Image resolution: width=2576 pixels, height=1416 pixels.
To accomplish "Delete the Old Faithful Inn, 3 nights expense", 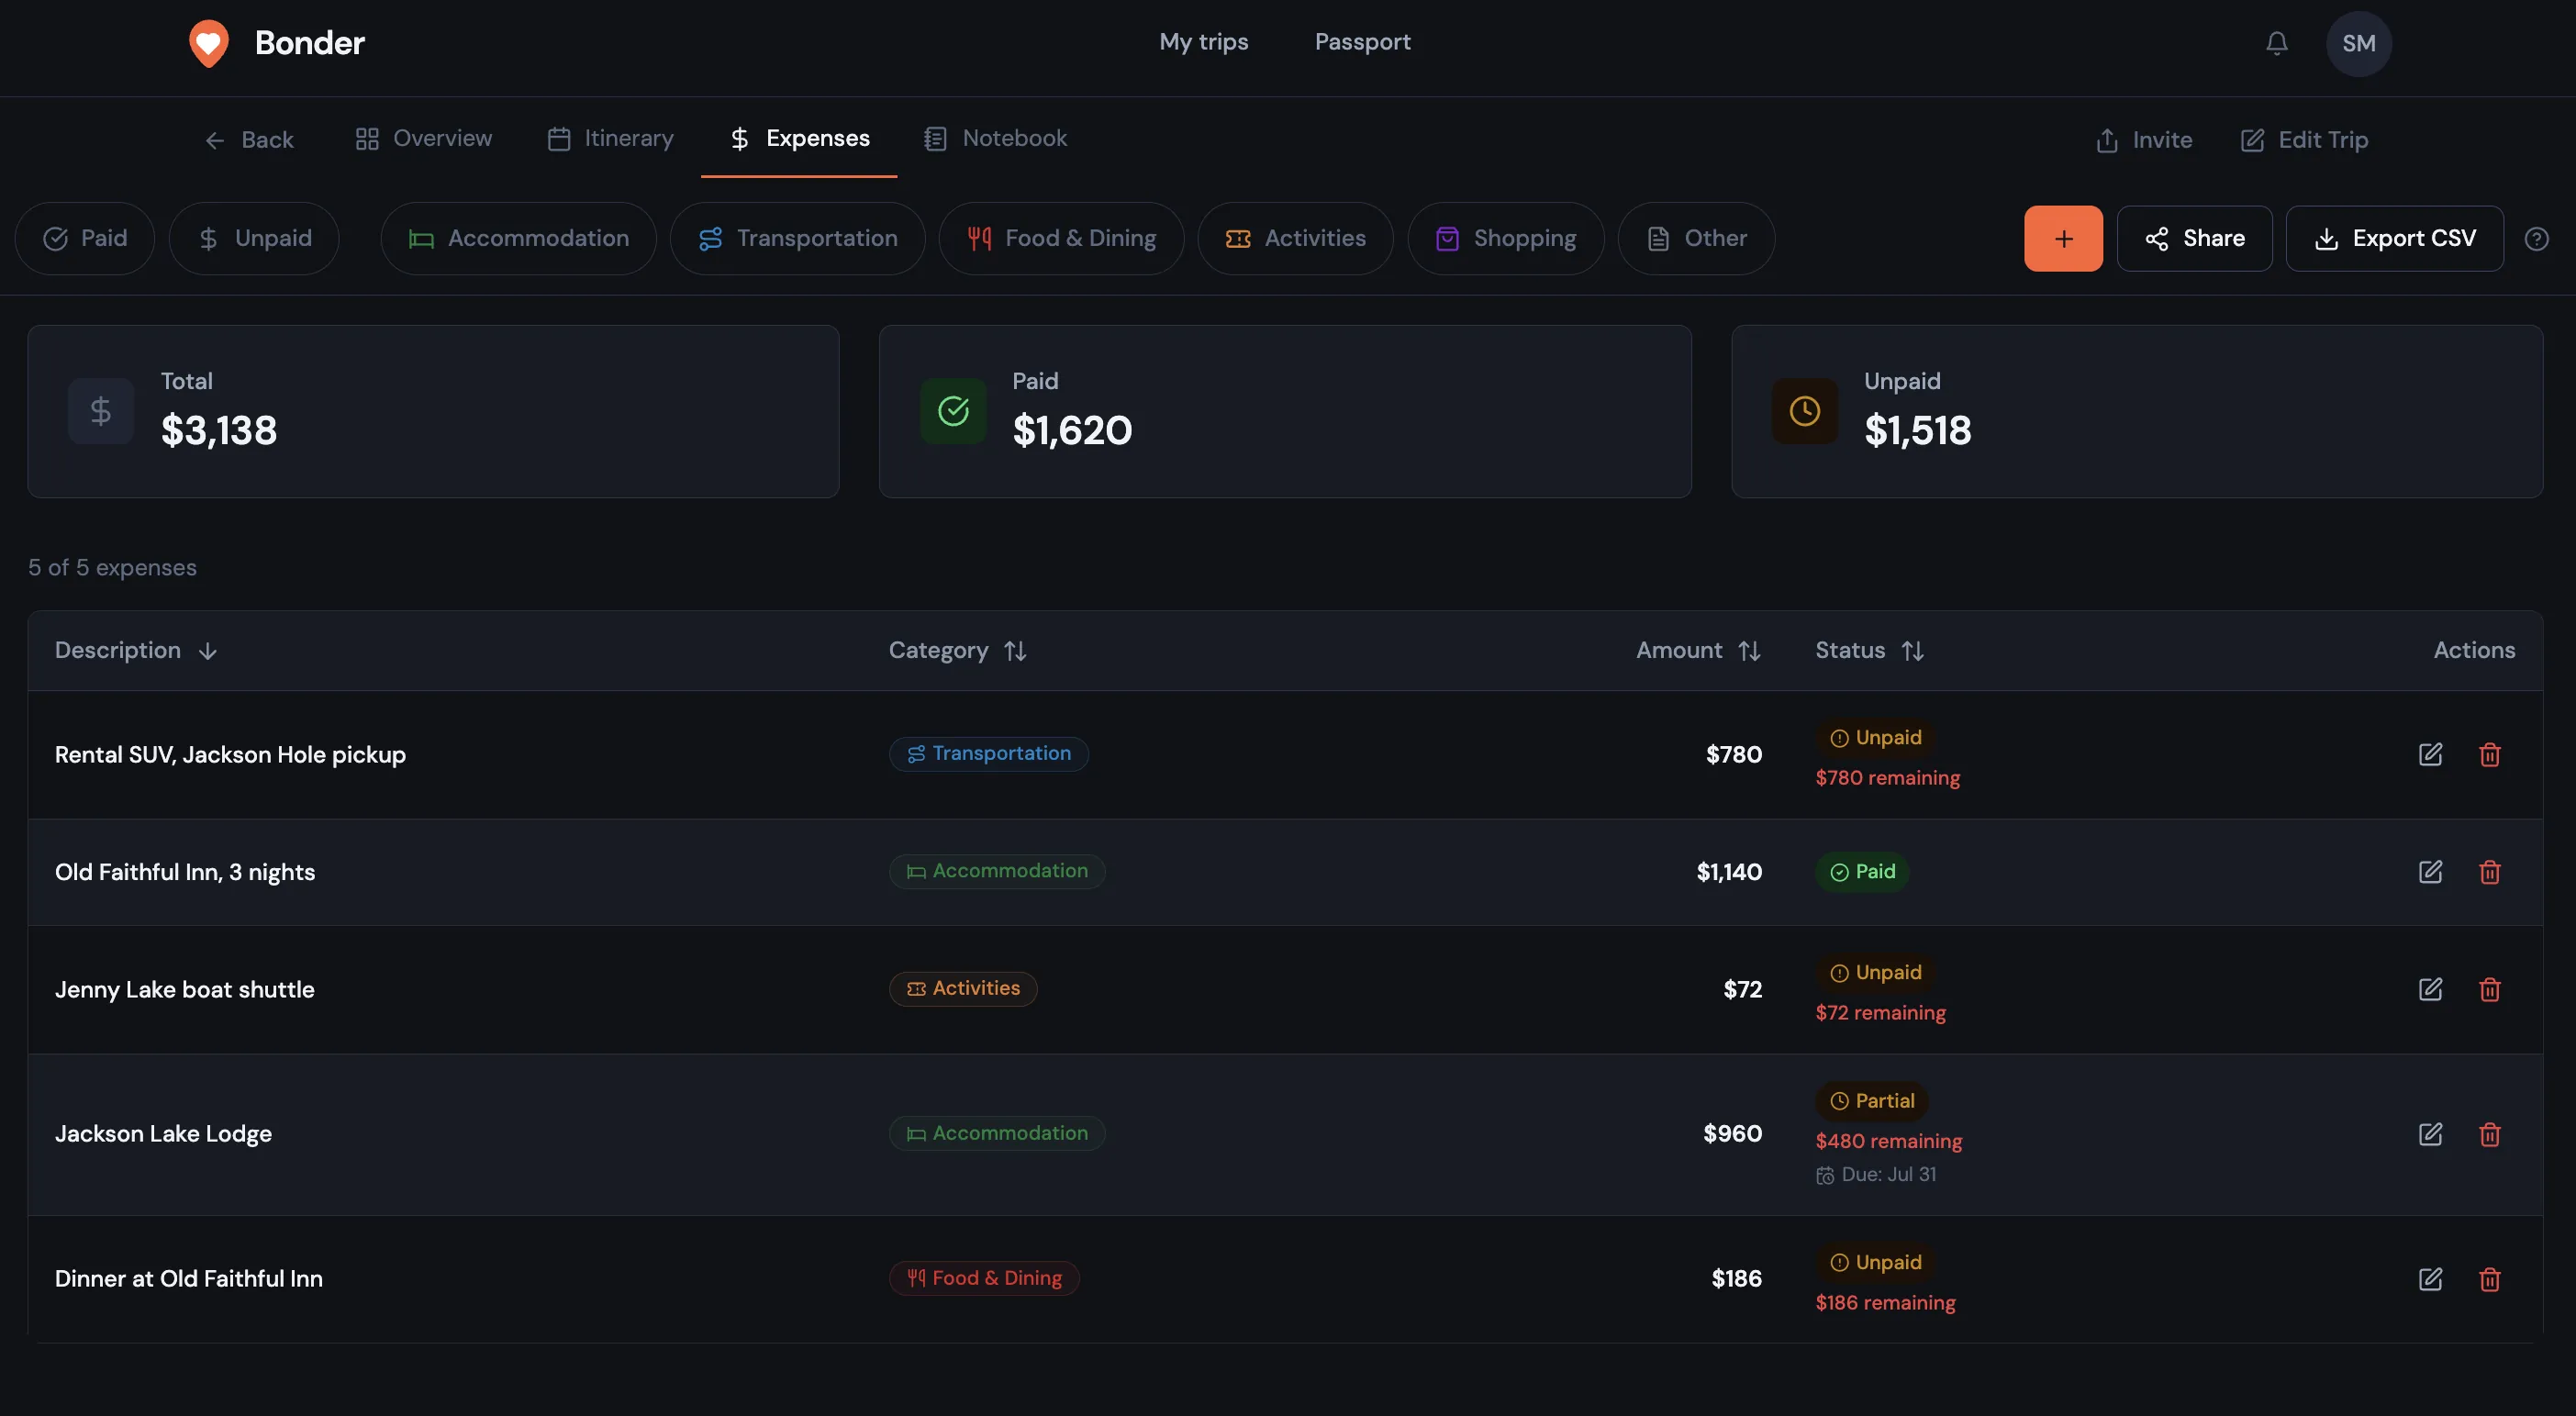I will click(x=2489, y=871).
